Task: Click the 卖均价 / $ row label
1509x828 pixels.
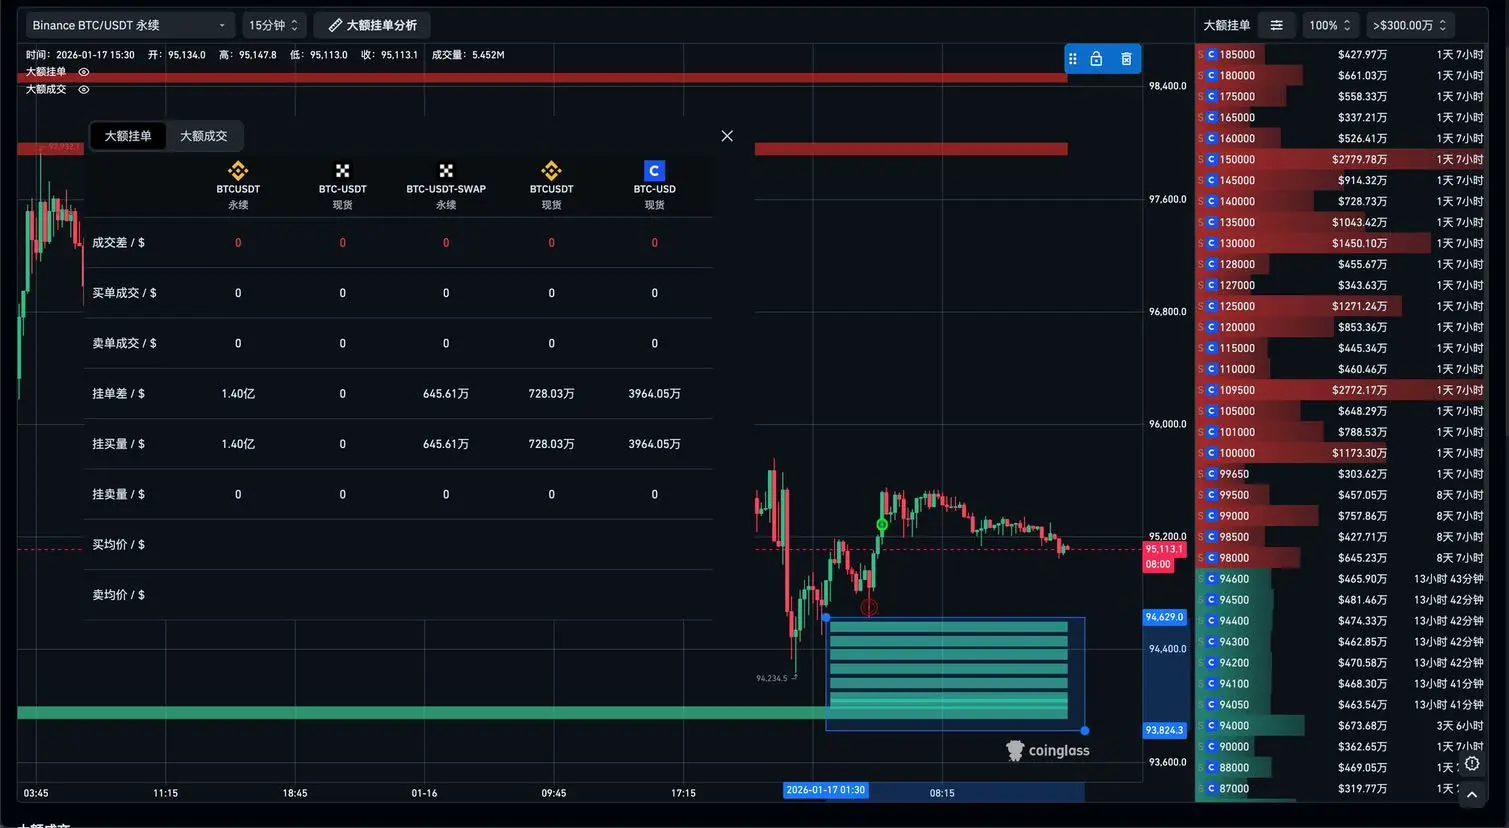Action: (118, 595)
